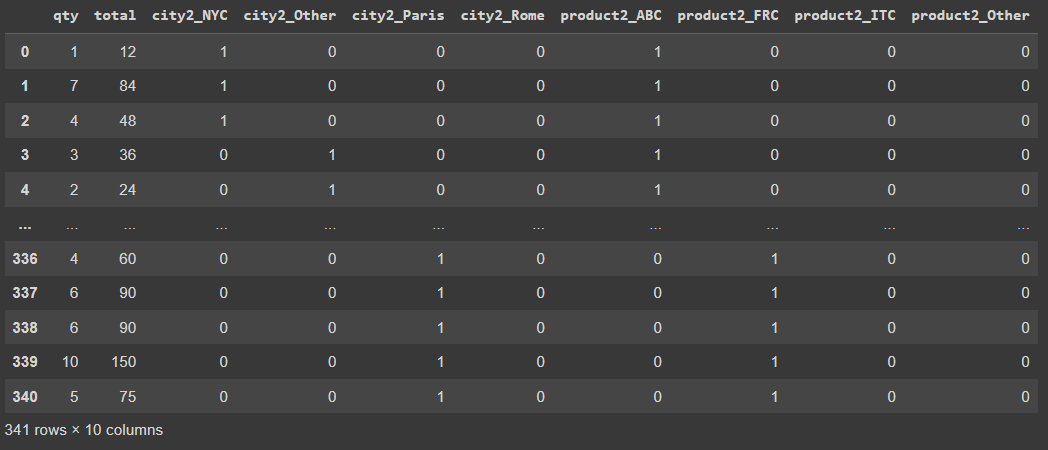1048x450 pixels.
Task: Click the product2_Other column header
Action: (x=970, y=16)
